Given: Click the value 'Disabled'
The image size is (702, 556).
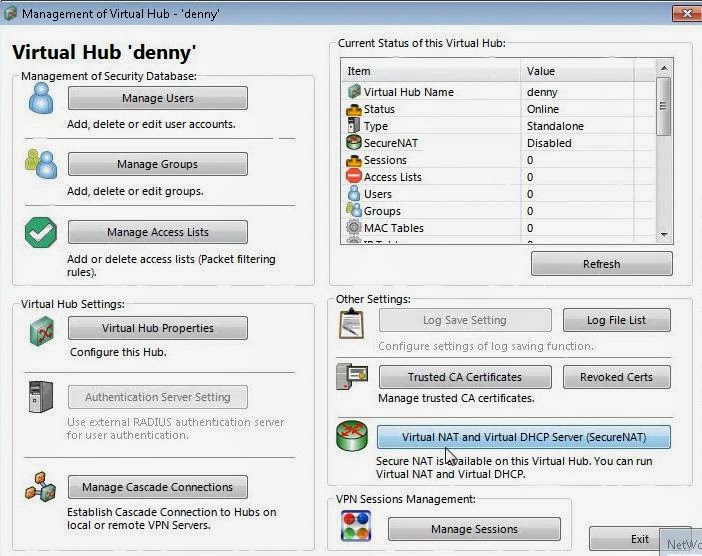Looking at the screenshot, I should pyautogui.click(x=549, y=143).
